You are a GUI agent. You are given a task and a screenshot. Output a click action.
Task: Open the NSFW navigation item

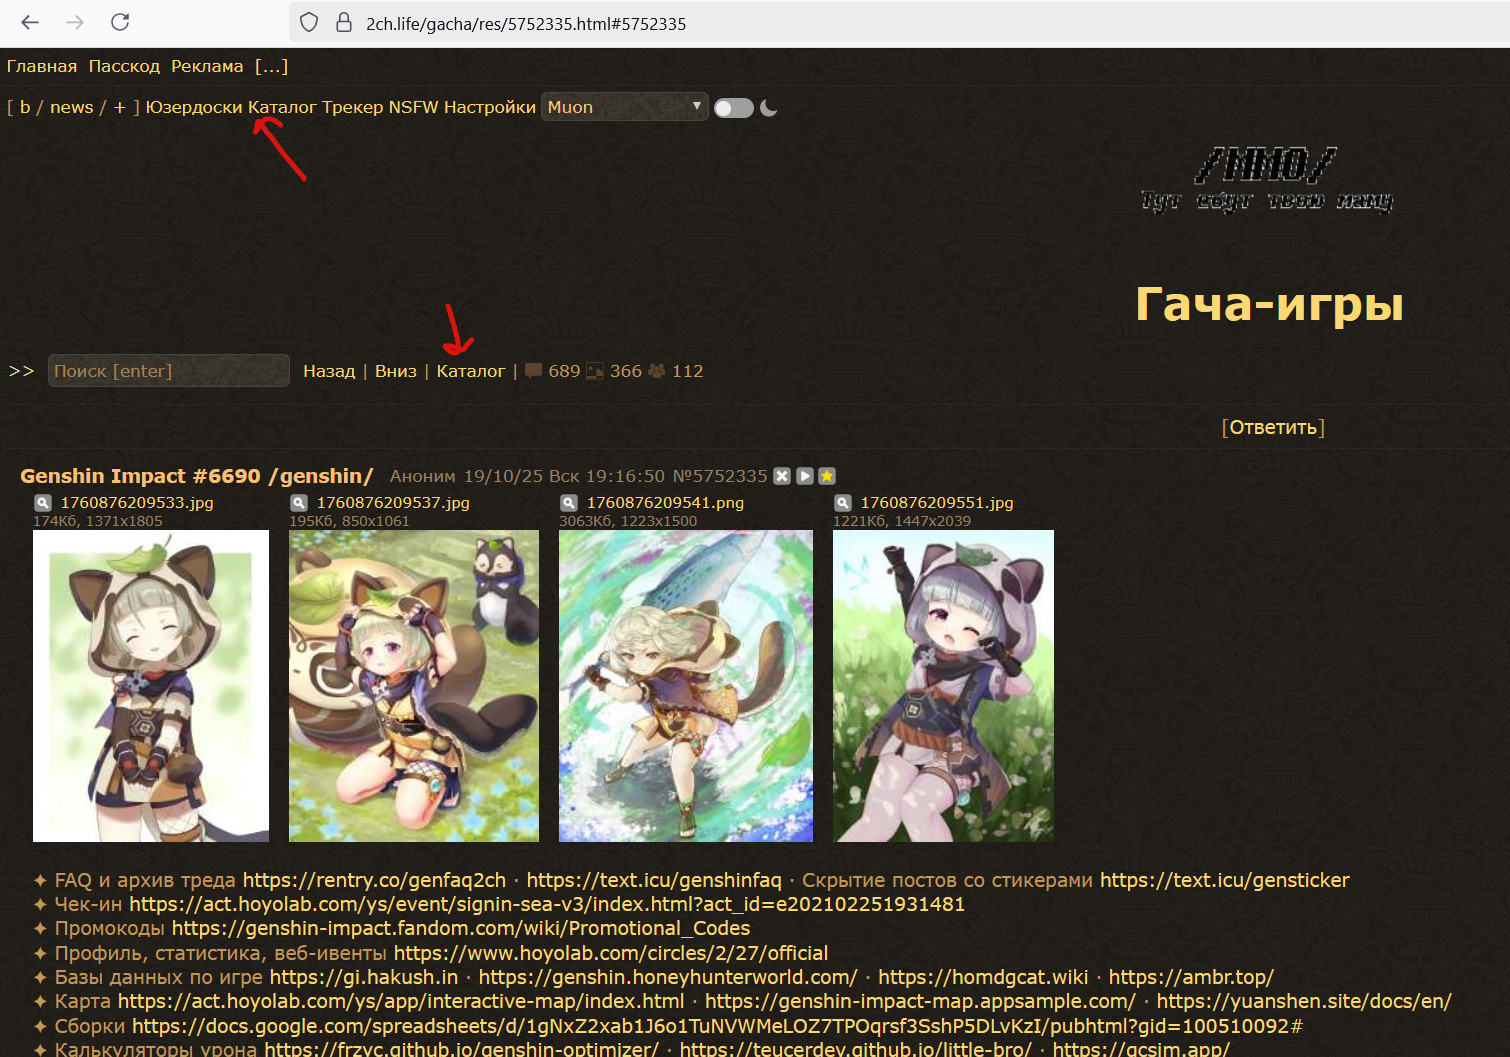(x=413, y=107)
